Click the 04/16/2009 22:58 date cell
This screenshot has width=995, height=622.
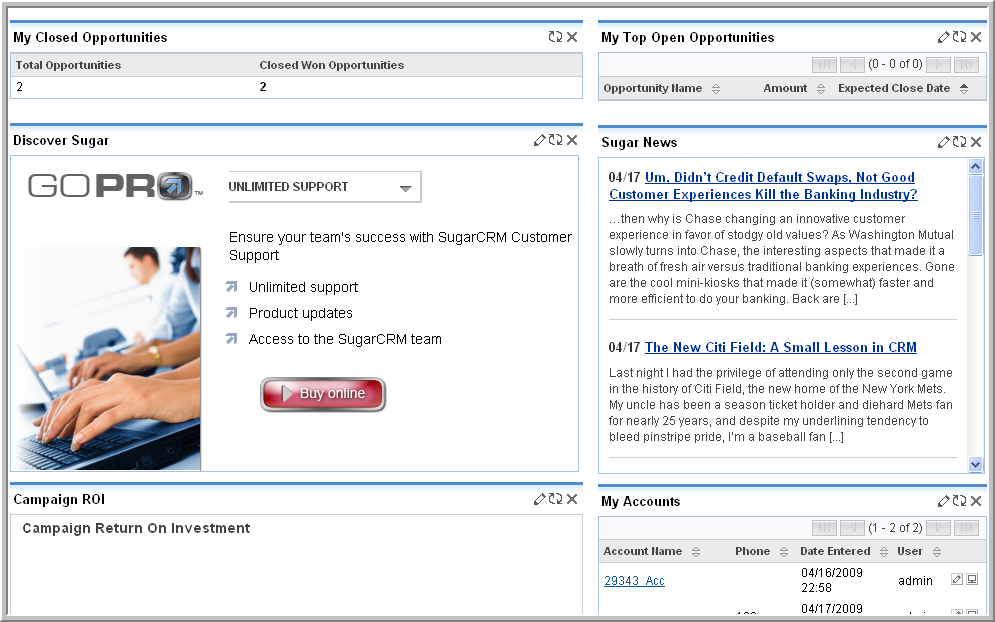832,580
